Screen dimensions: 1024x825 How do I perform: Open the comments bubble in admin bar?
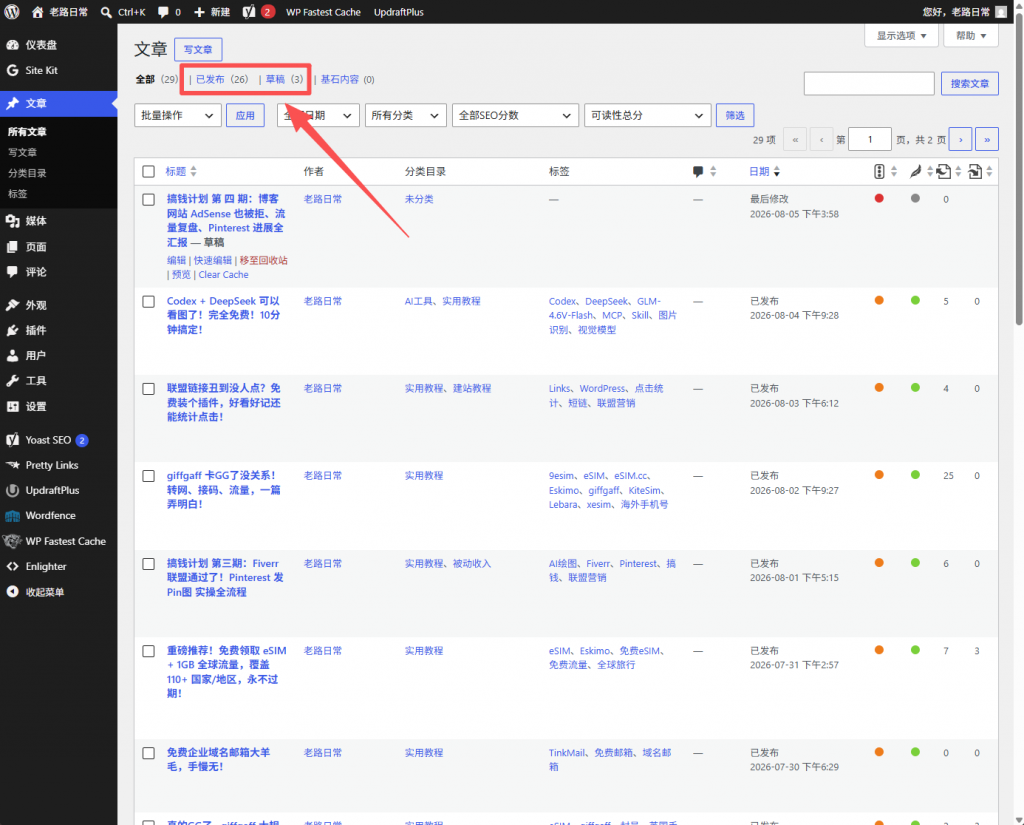point(163,12)
